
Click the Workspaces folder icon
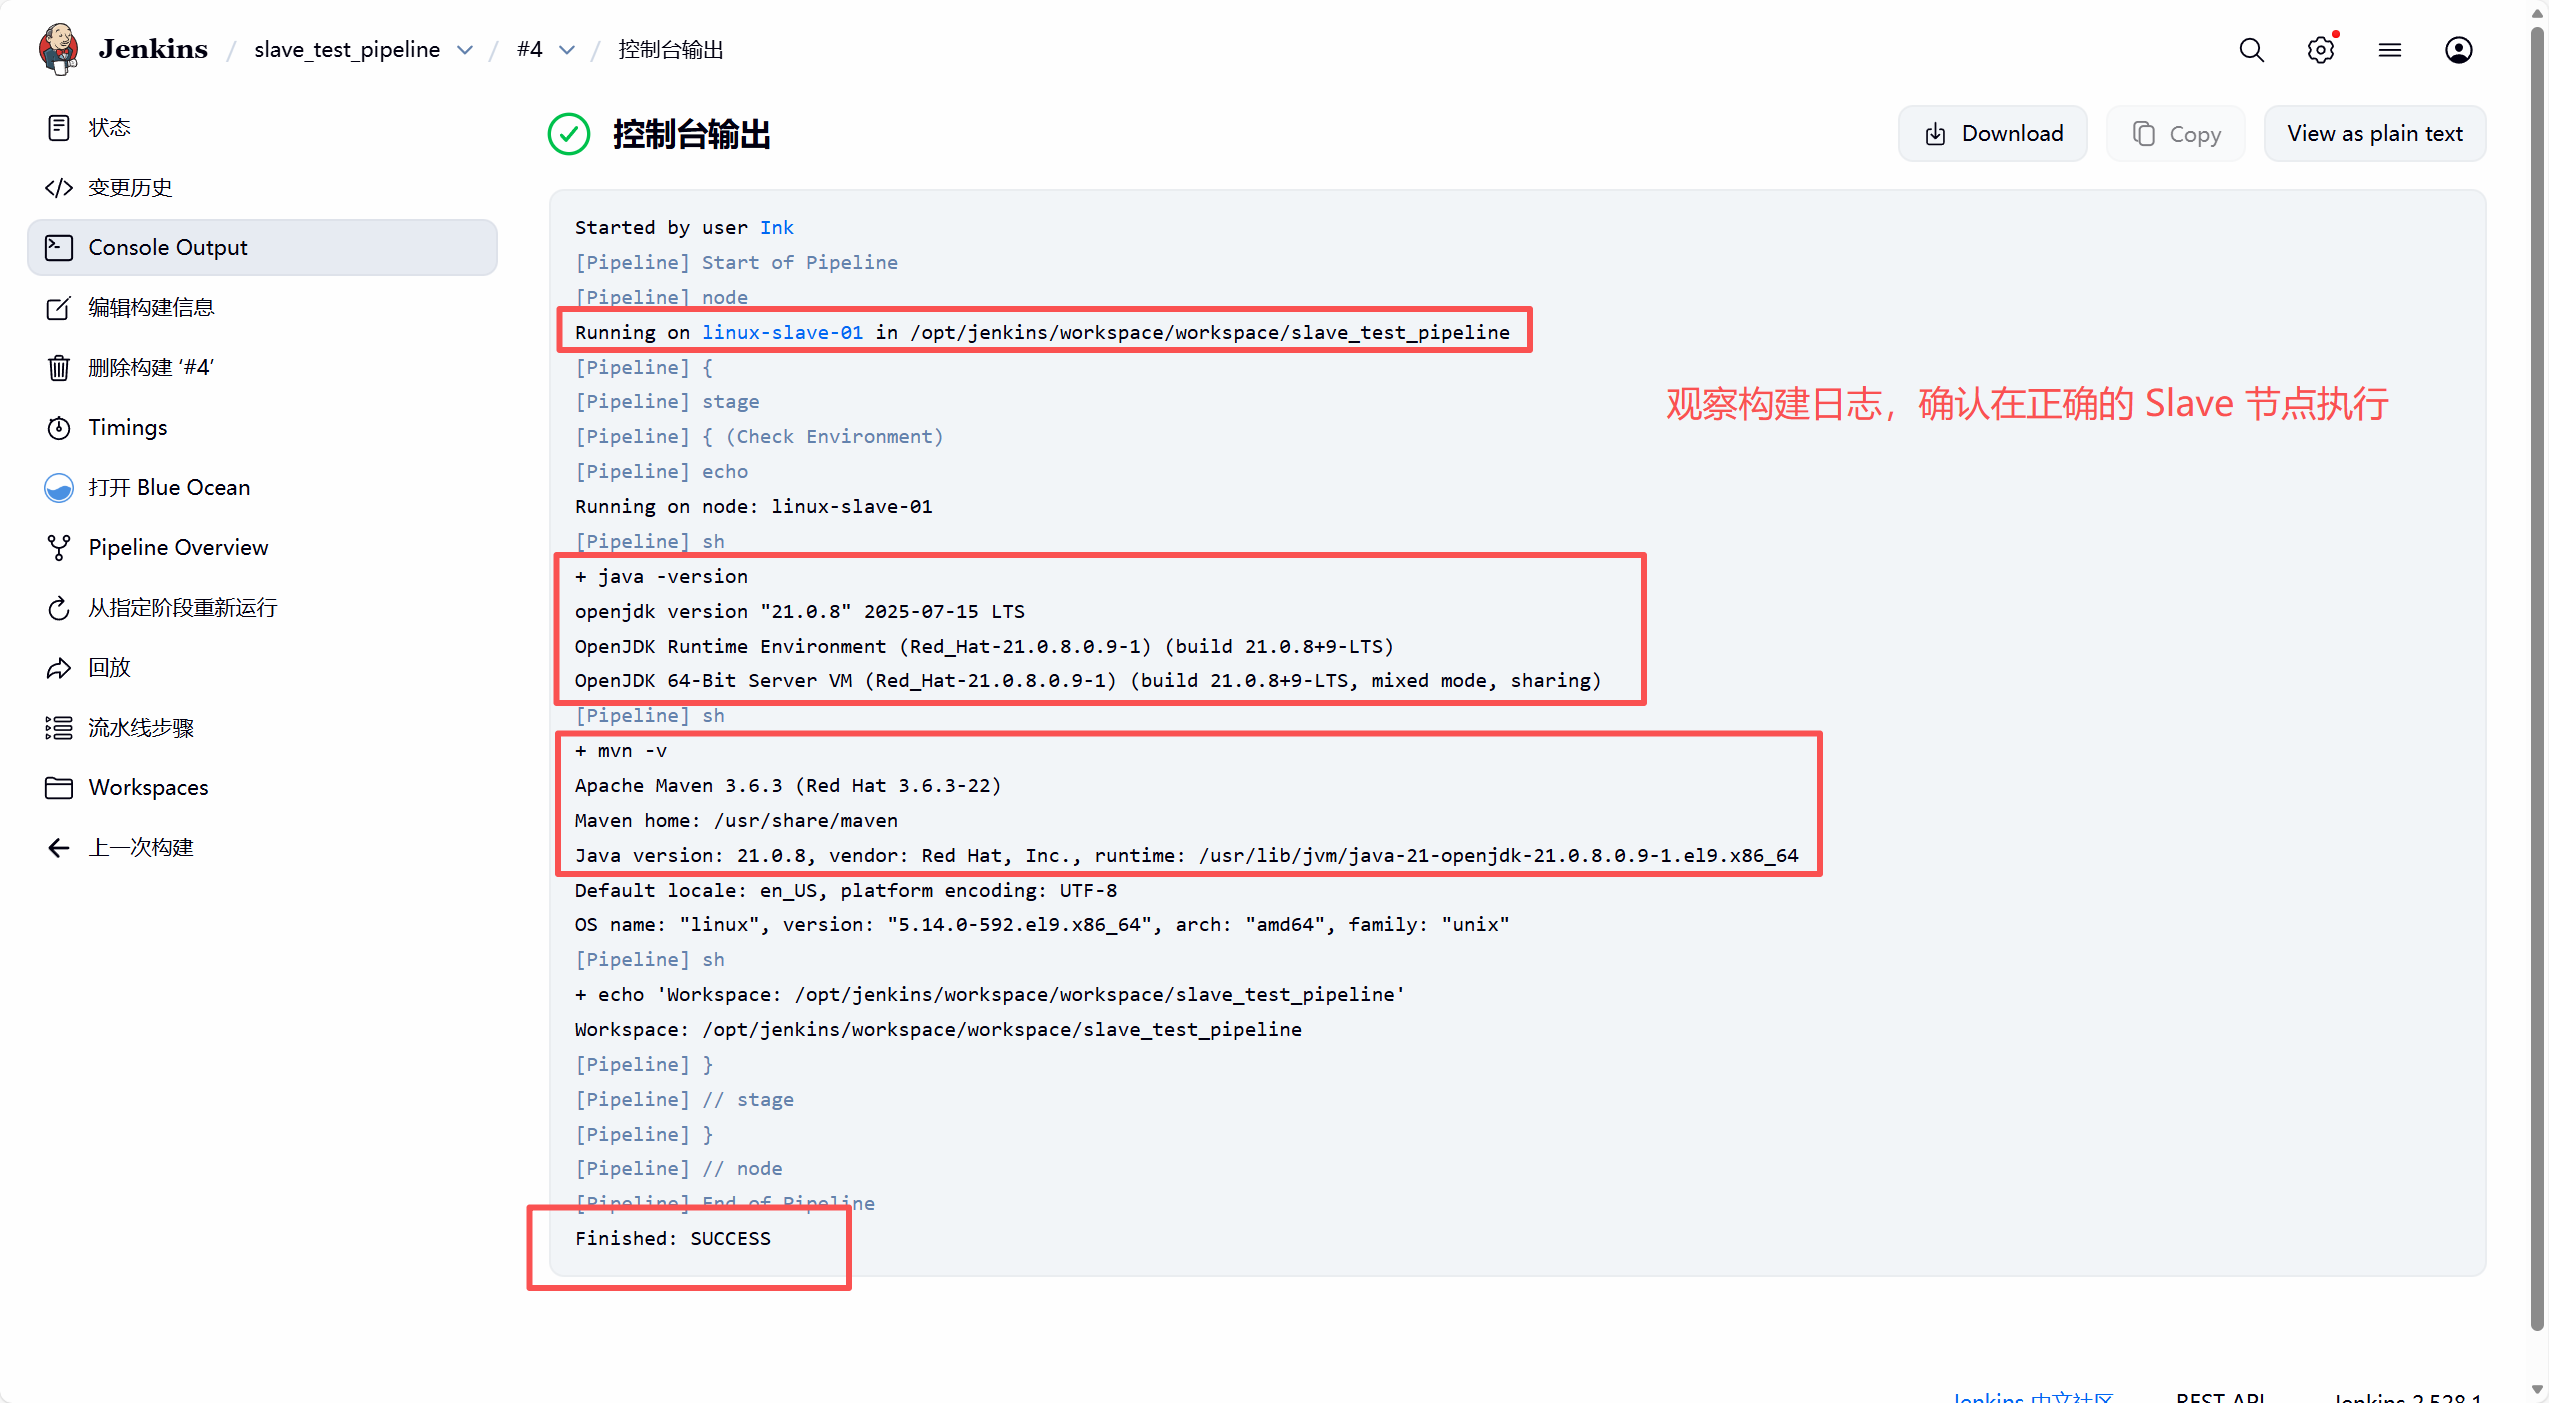point(59,788)
